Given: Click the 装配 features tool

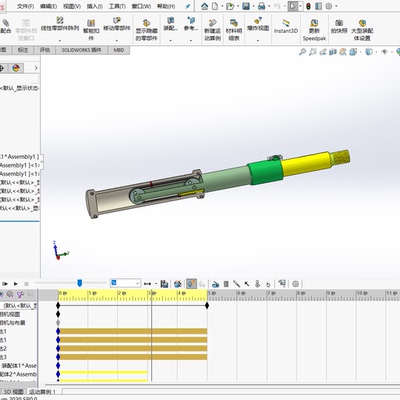Looking at the screenshot, I should pyautogui.click(x=171, y=24).
